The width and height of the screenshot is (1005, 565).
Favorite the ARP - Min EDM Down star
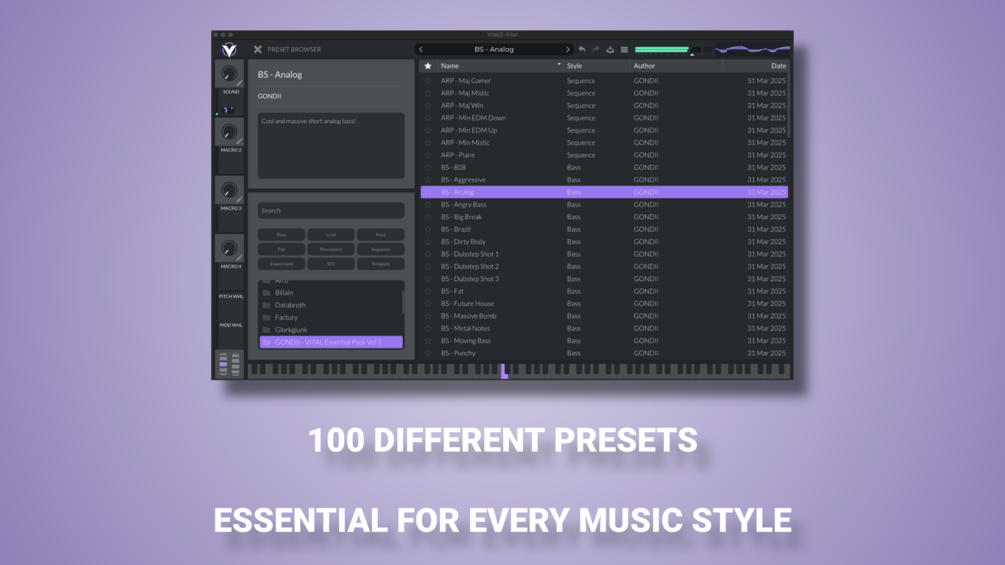click(428, 118)
